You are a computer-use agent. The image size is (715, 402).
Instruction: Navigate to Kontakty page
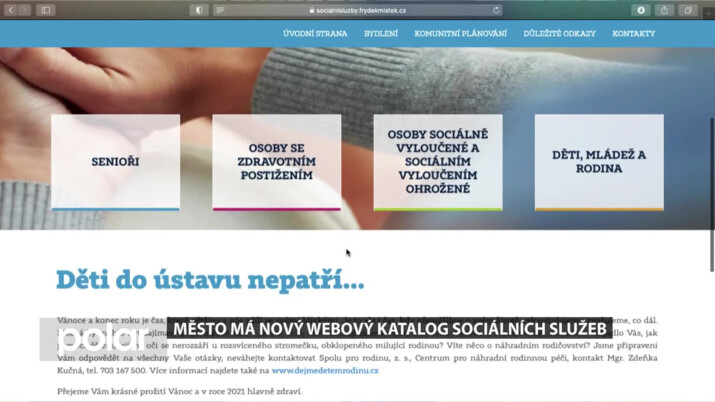click(x=634, y=33)
